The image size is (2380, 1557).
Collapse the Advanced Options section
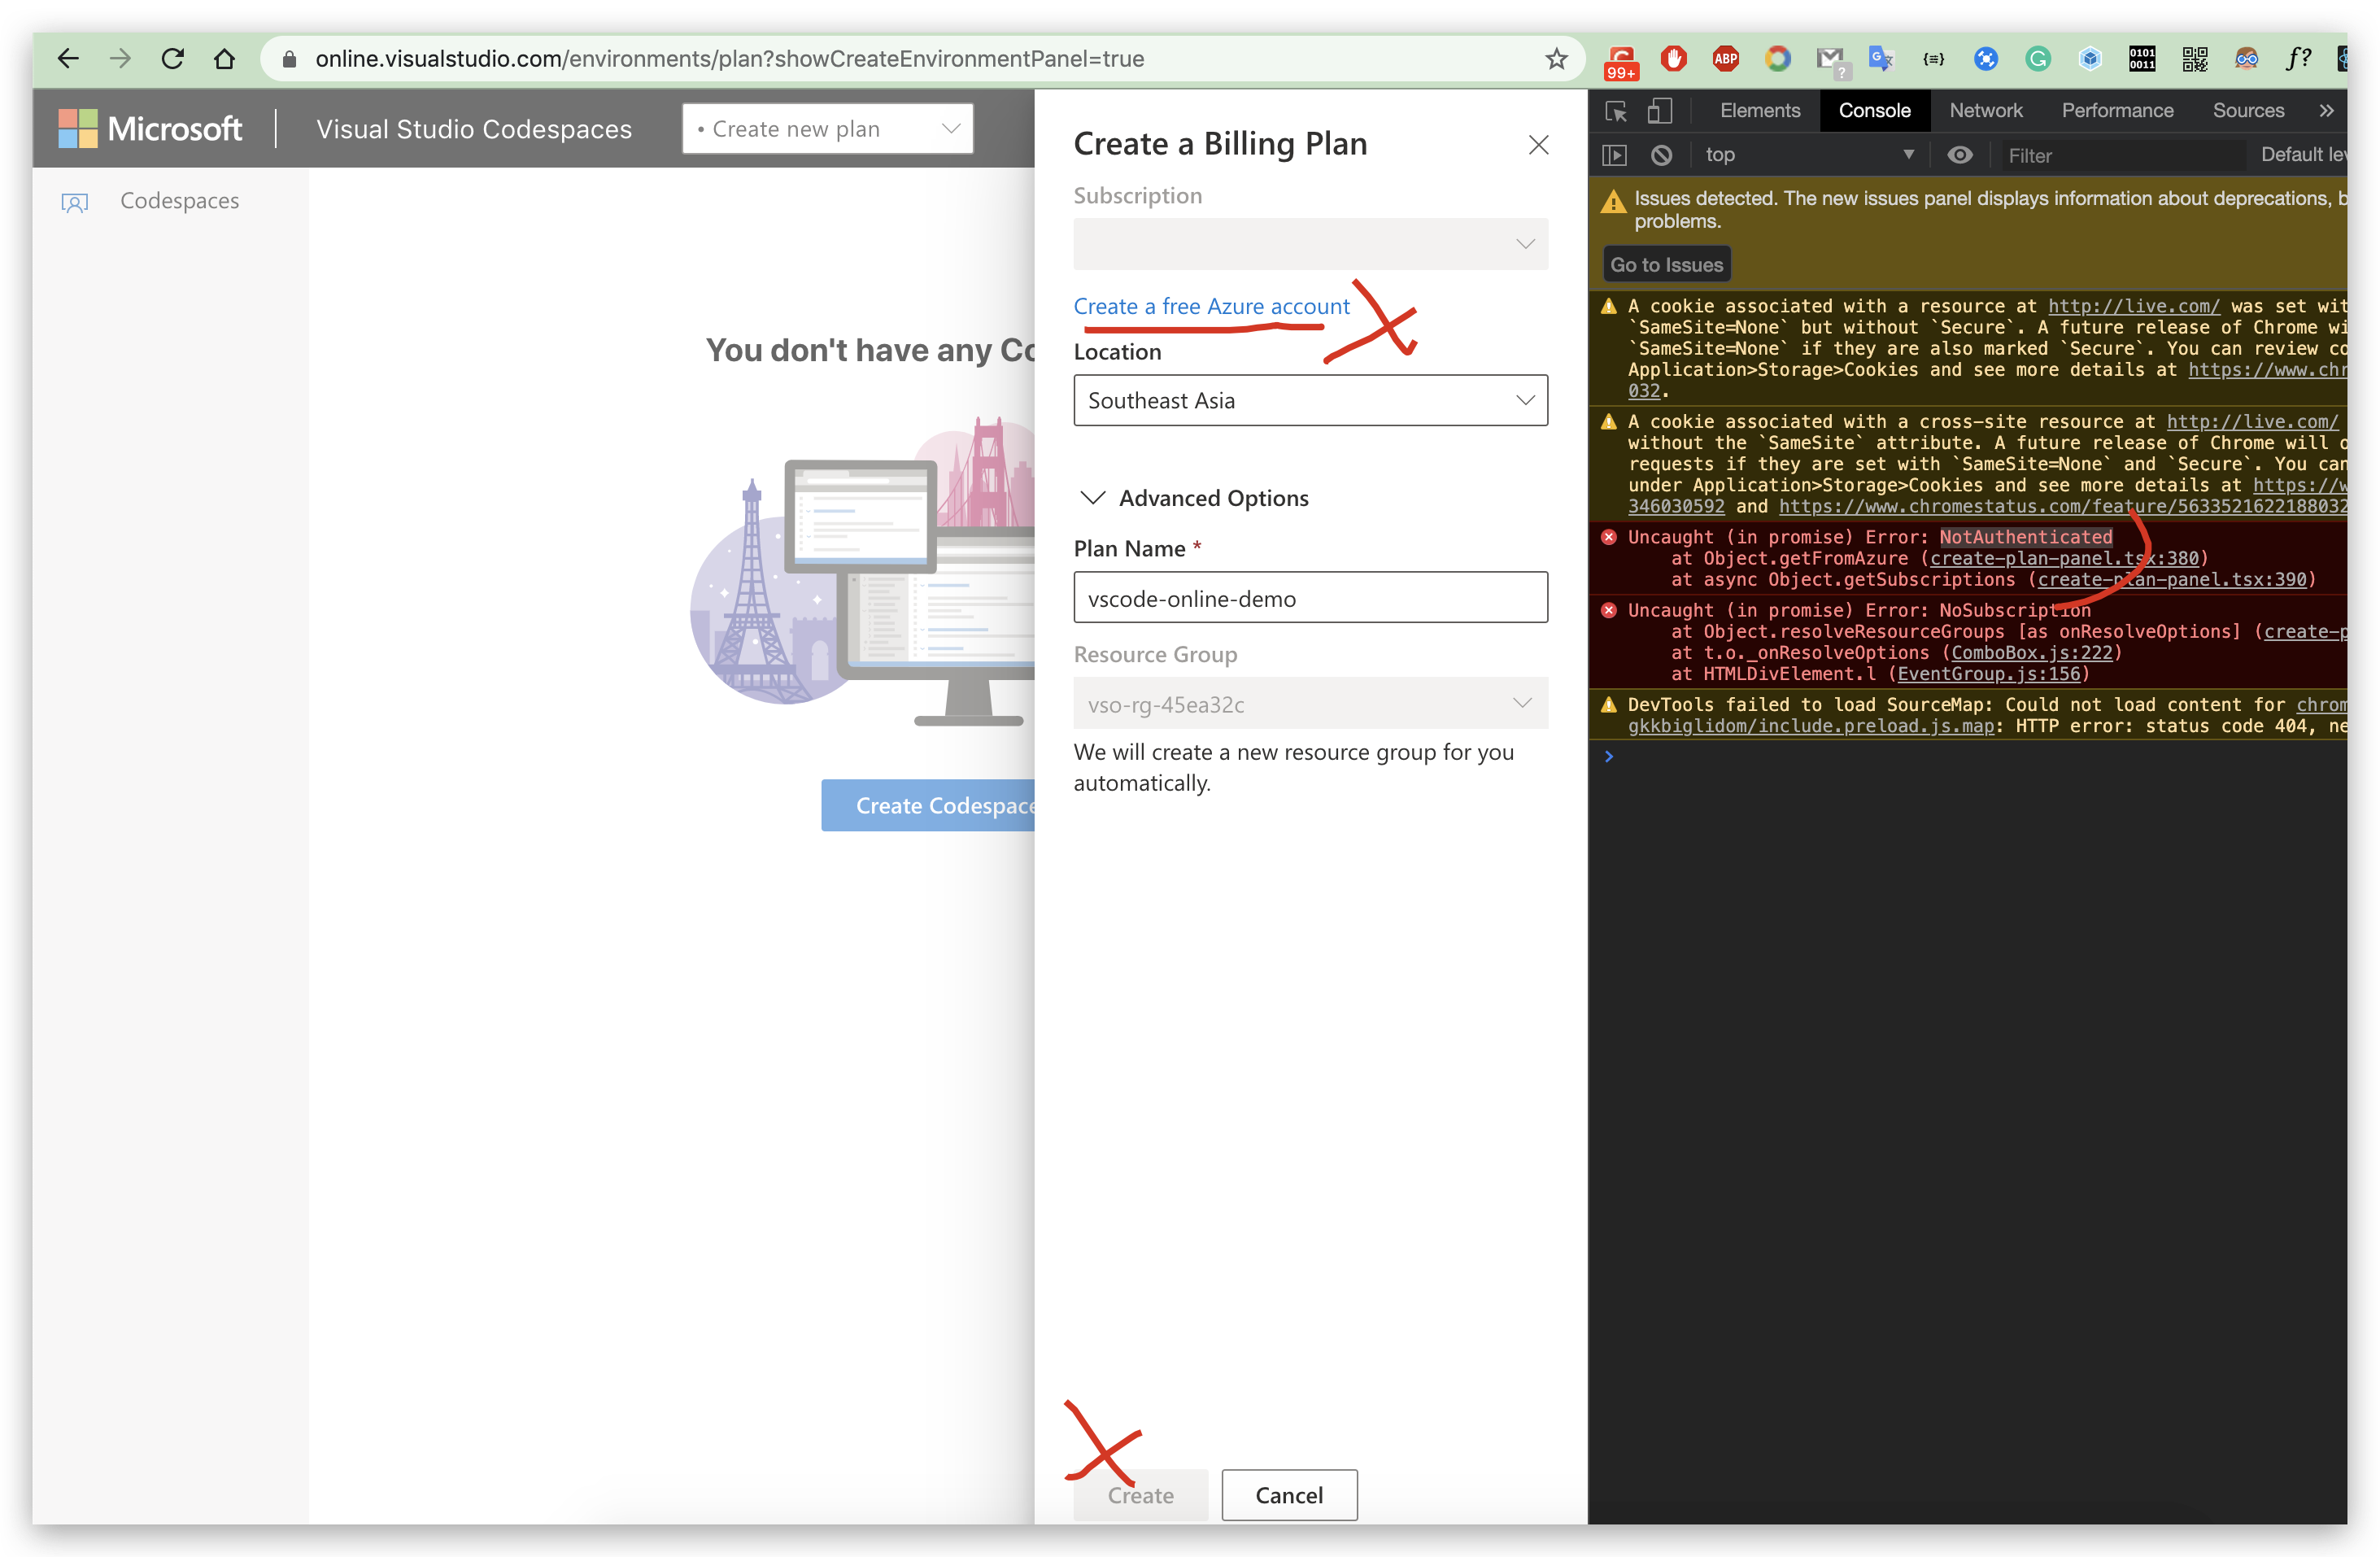(x=1194, y=498)
